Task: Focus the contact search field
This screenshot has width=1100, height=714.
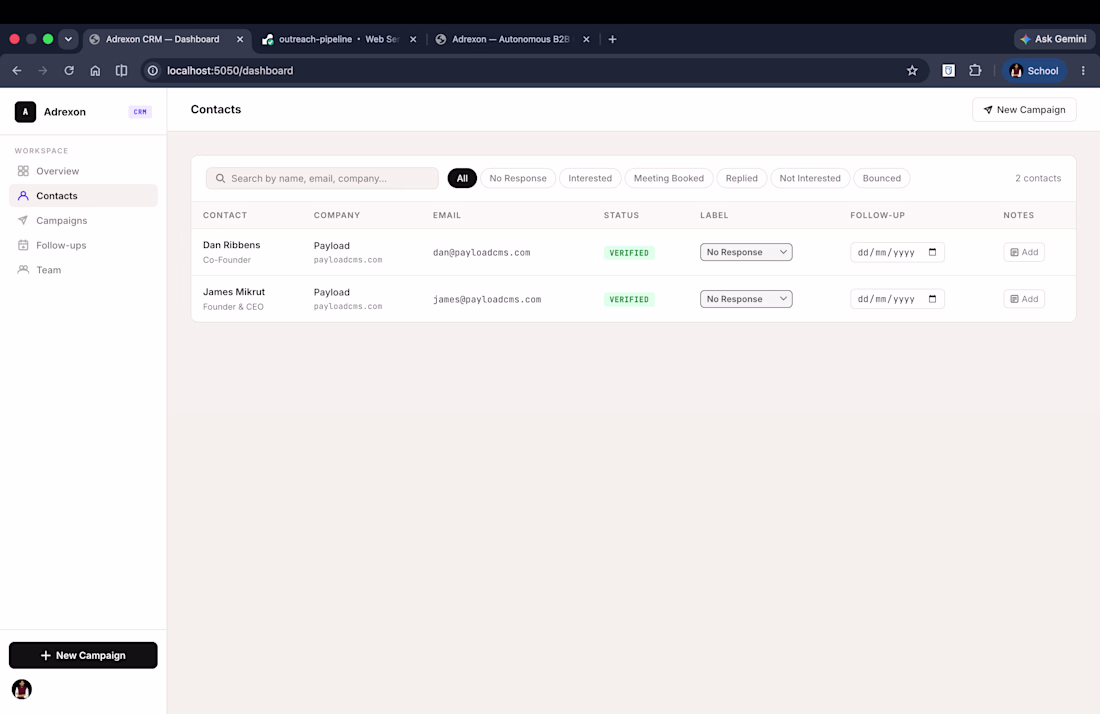Action: (x=322, y=178)
